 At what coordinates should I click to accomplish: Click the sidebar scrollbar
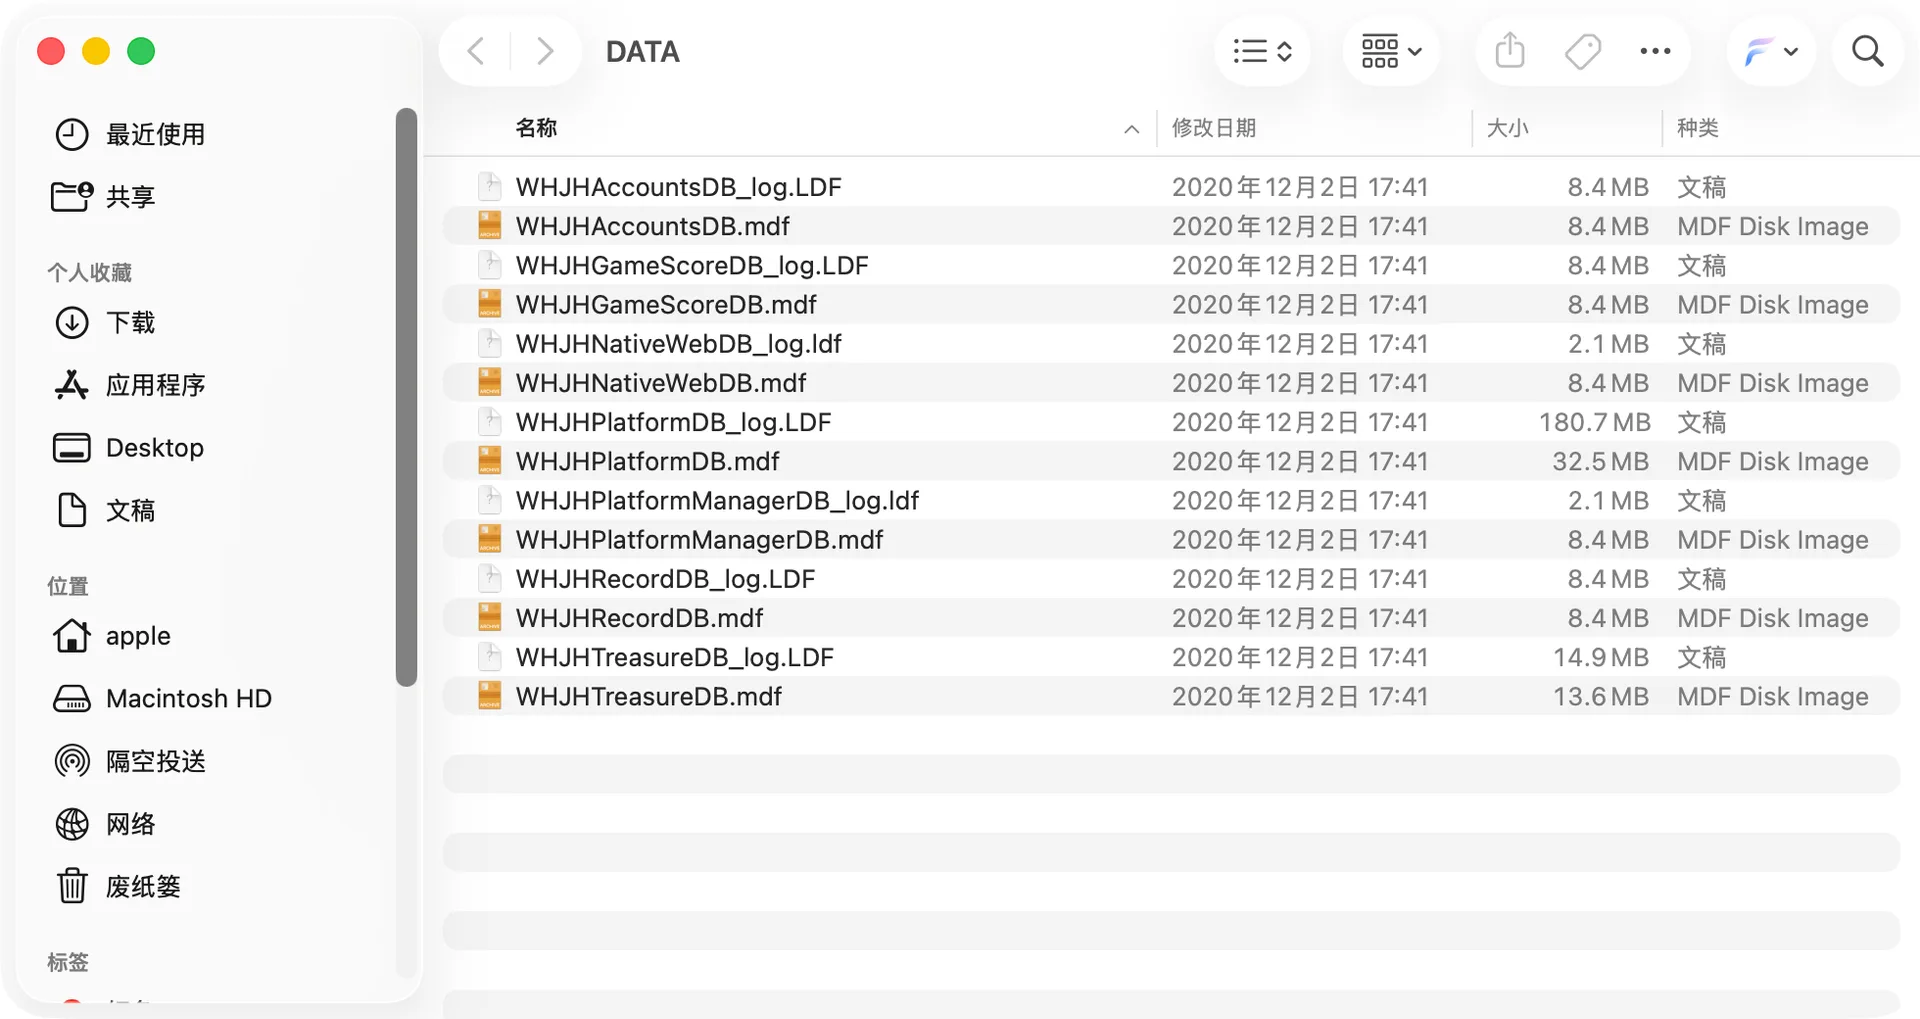(x=406, y=397)
